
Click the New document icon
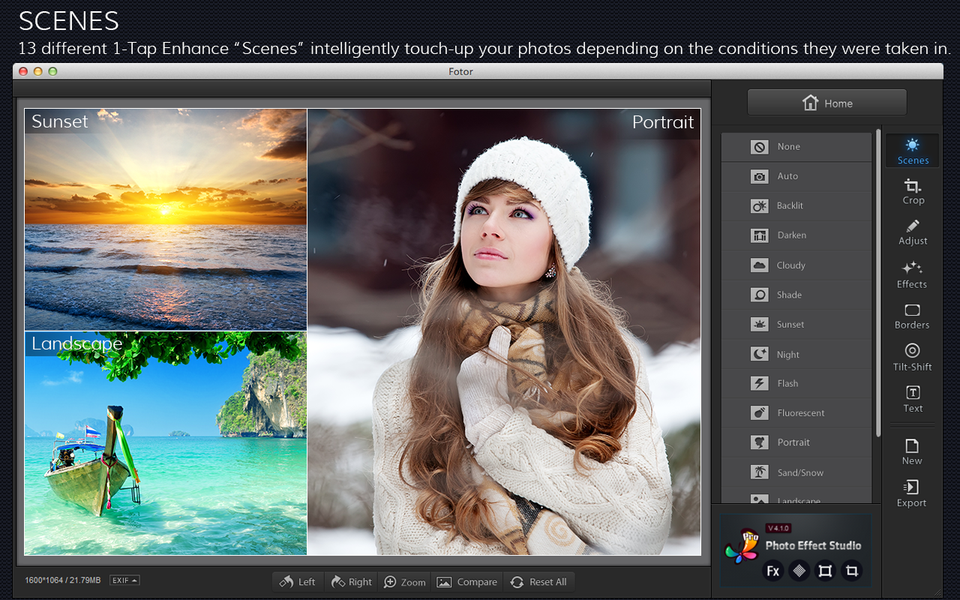912,452
